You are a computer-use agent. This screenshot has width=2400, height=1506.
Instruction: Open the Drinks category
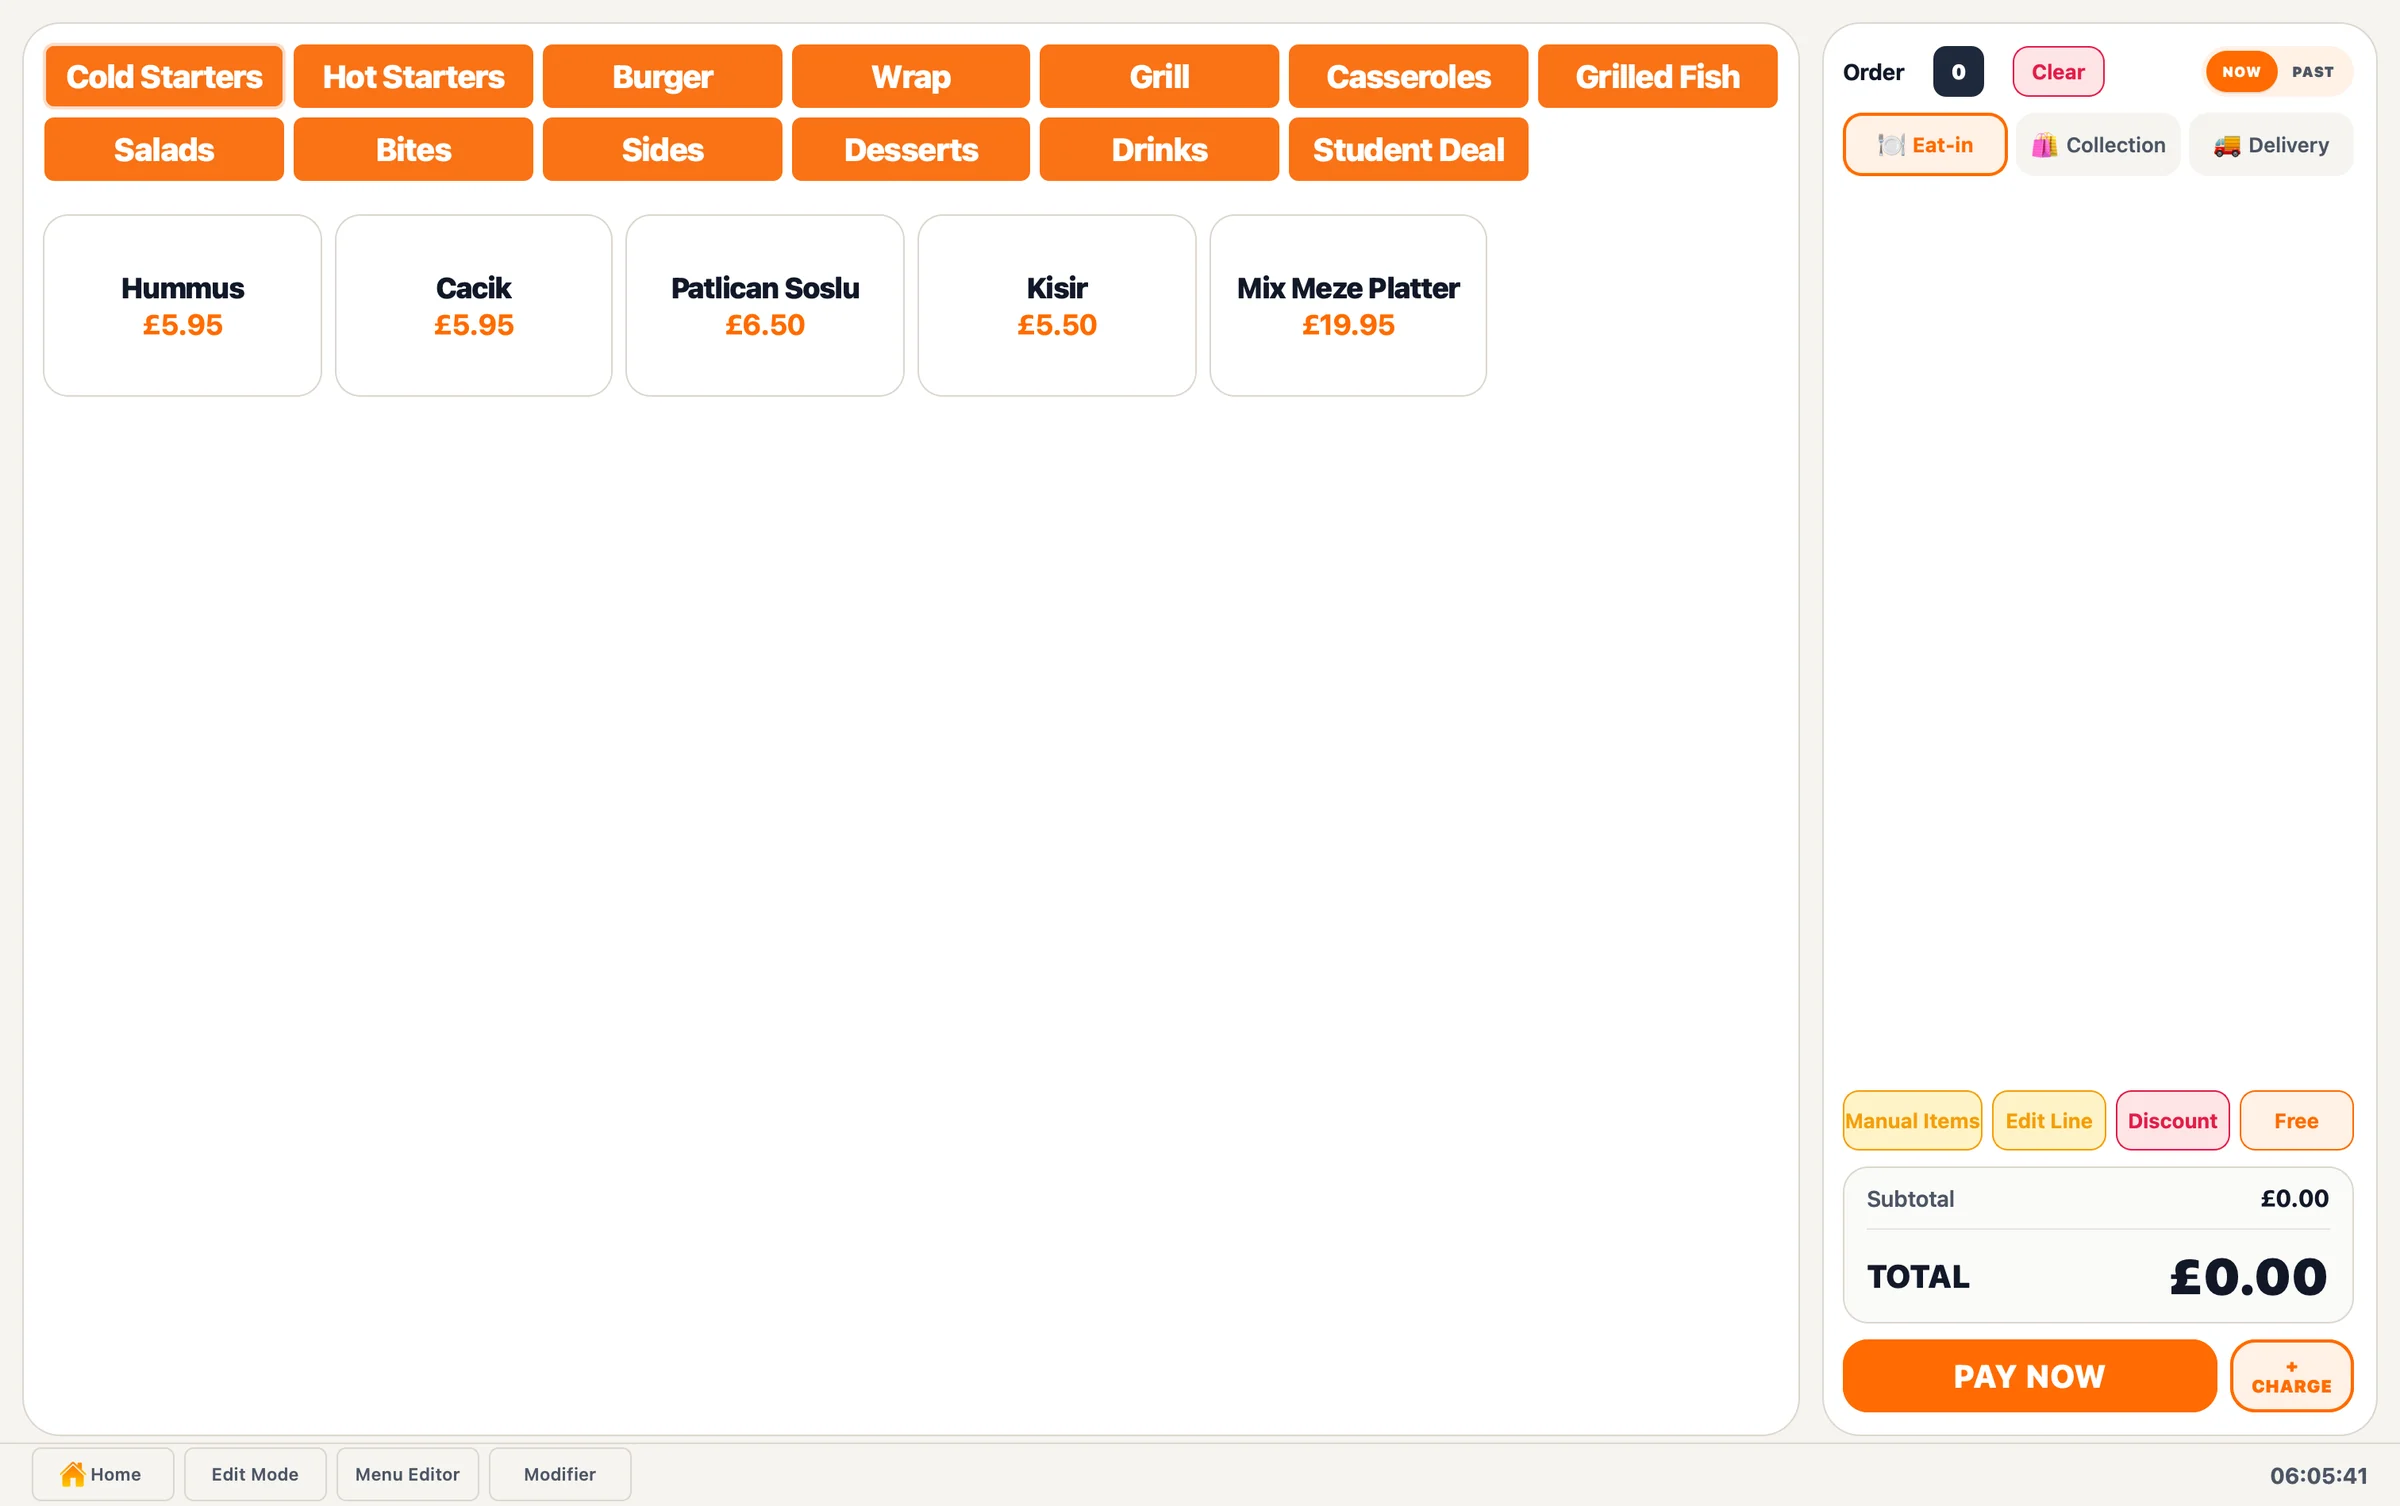[x=1159, y=149]
